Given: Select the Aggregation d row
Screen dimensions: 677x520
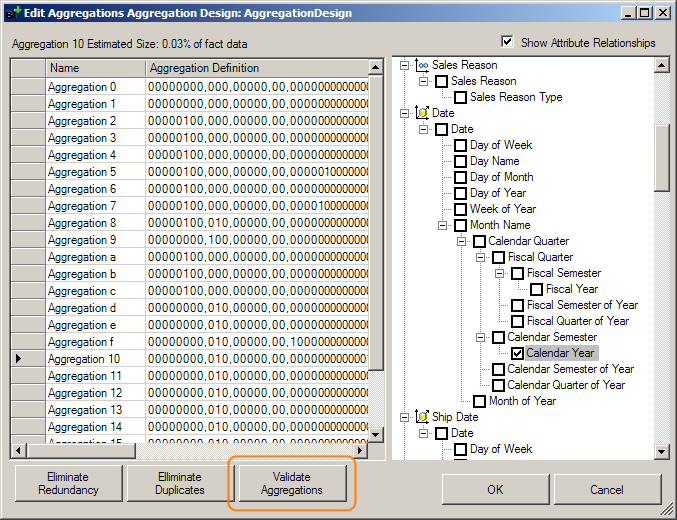Looking at the screenshot, I should pyautogui.click(x=190, y=308).
